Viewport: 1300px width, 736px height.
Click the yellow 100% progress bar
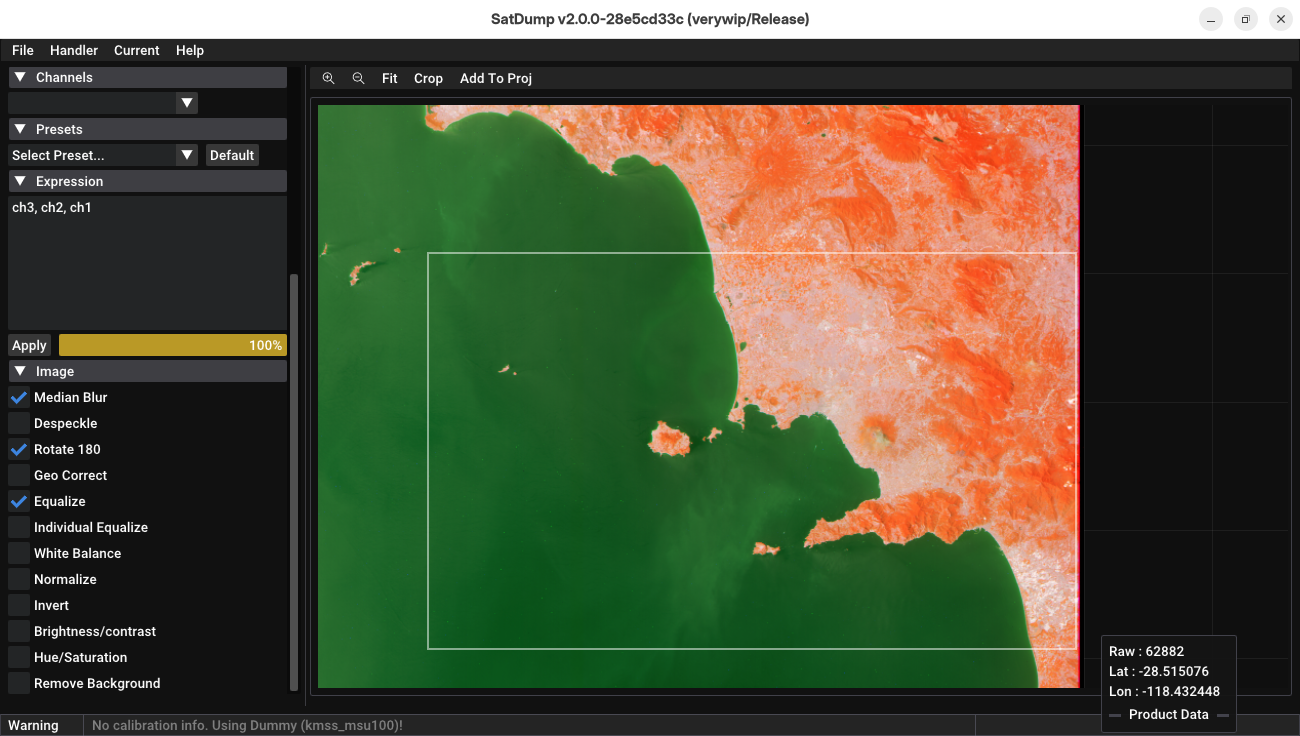click(172, 345)
